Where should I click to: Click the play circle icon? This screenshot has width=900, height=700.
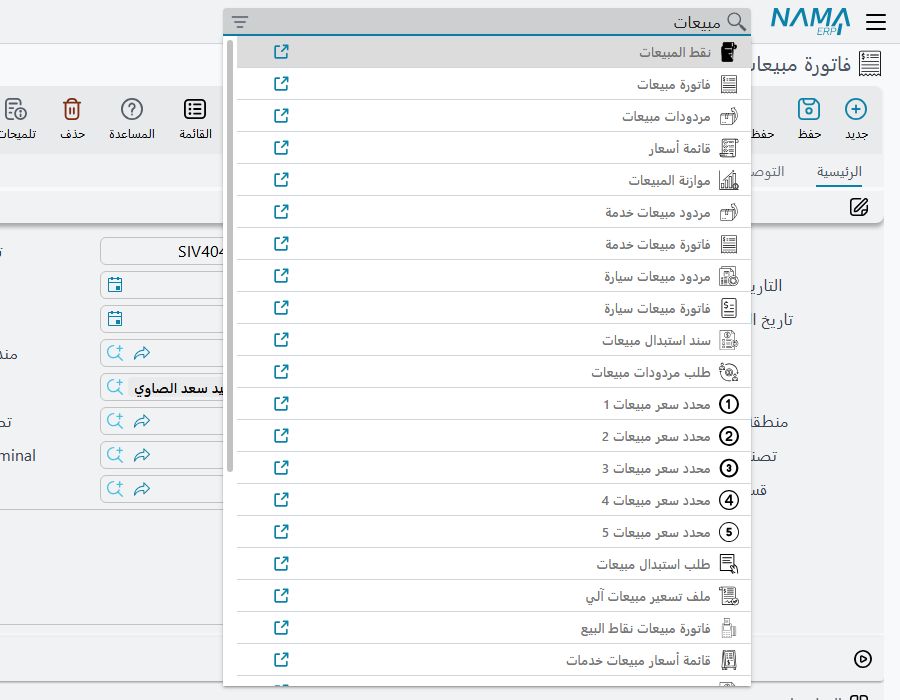coord(863,659)
